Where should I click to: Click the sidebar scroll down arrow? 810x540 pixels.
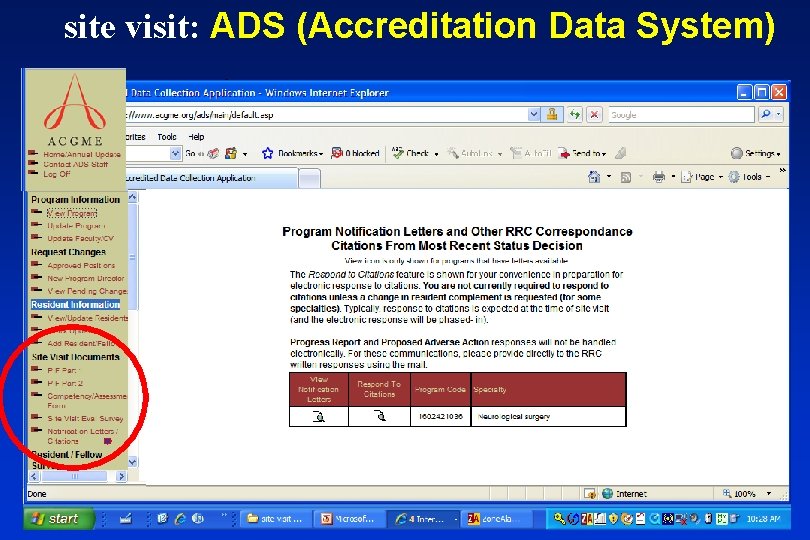point(132,461)
